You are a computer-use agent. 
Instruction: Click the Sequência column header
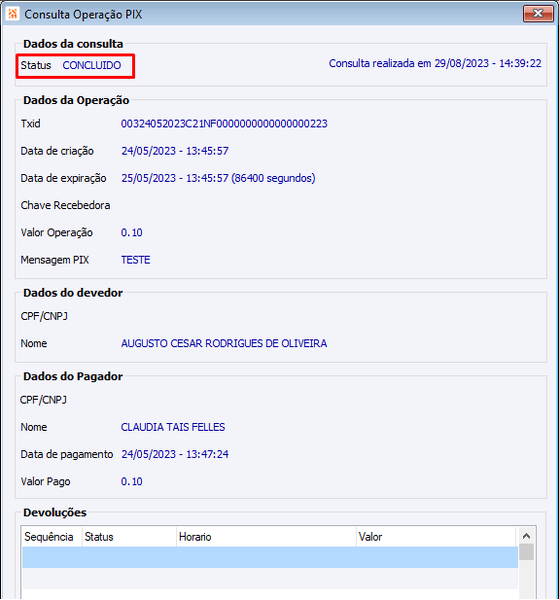point(52,537)
